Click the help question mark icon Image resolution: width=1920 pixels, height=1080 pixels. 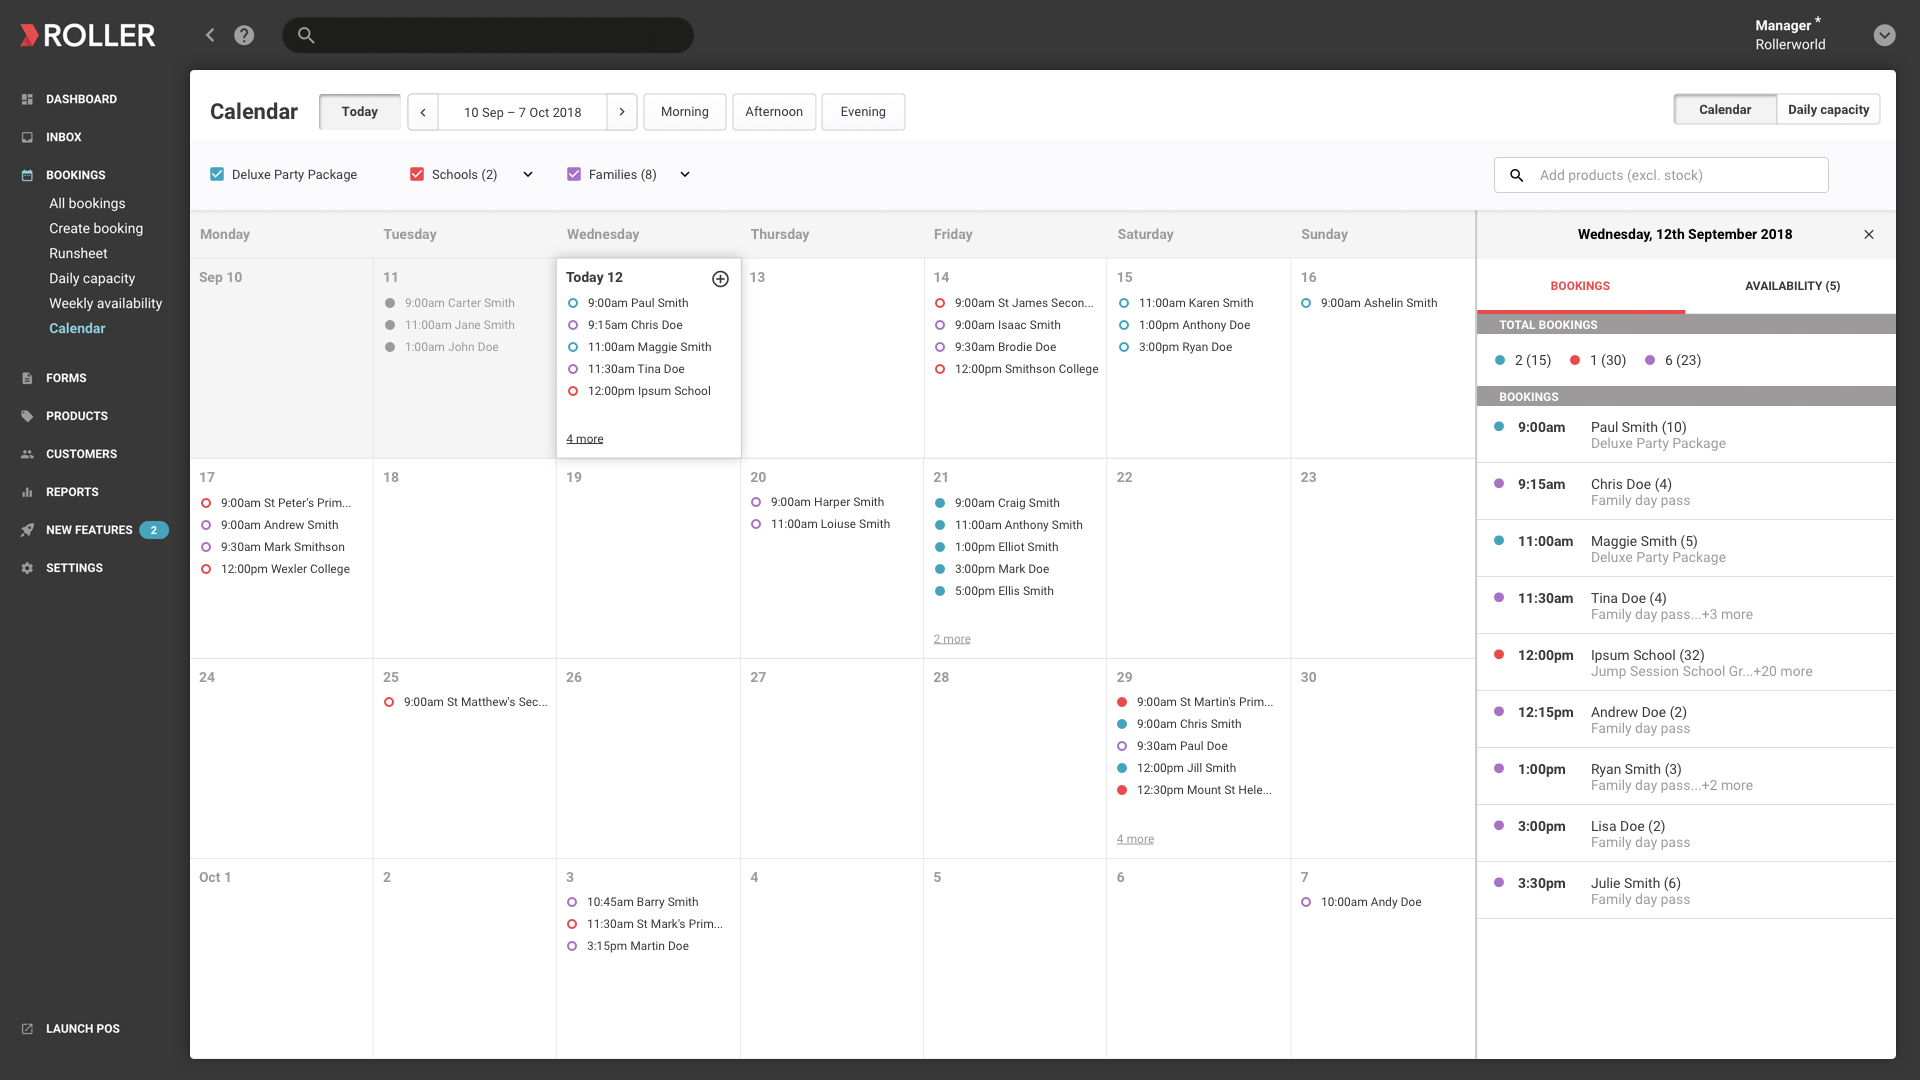(x=244, y=35)
